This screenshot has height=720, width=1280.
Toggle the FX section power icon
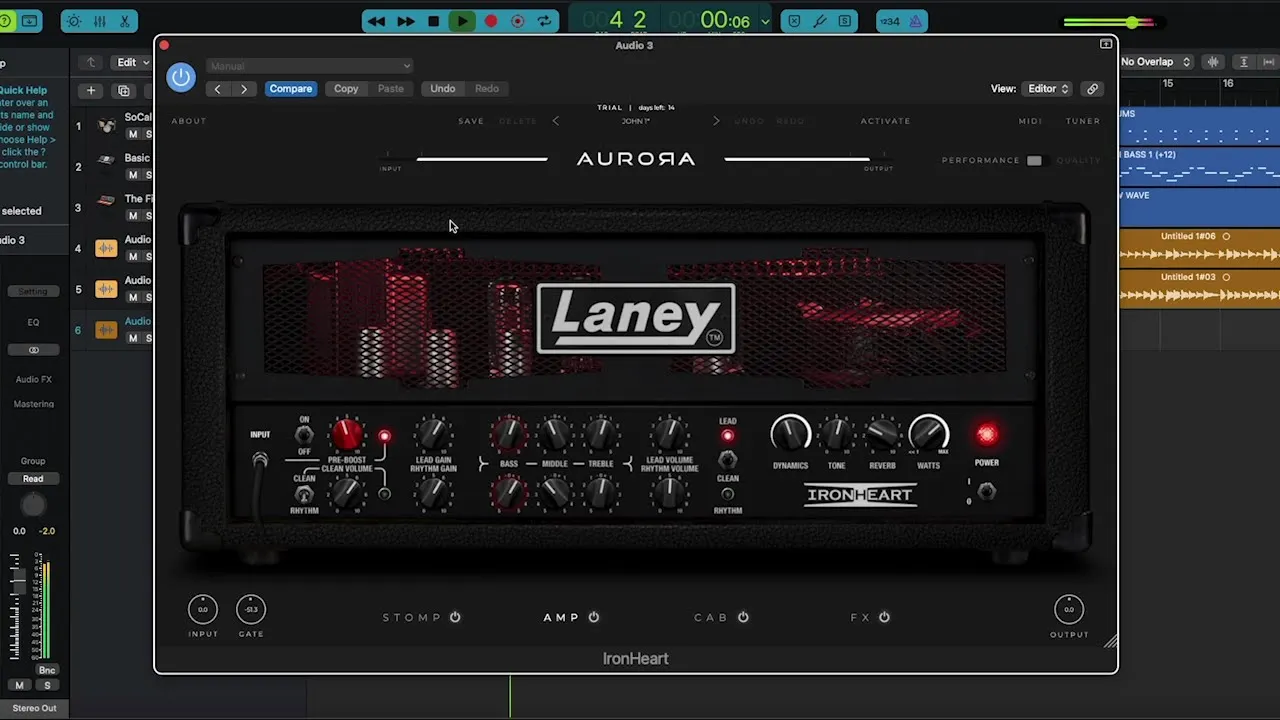tap(884, 617)
